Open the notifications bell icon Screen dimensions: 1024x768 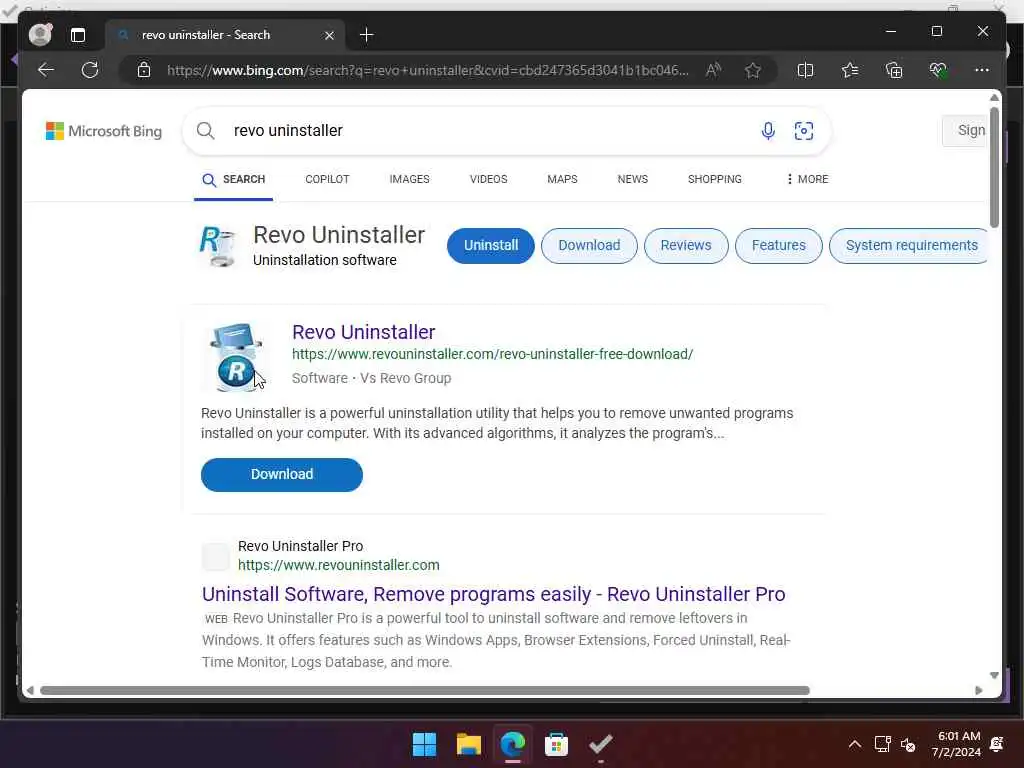pyautogui.click(x=997, y=744)
